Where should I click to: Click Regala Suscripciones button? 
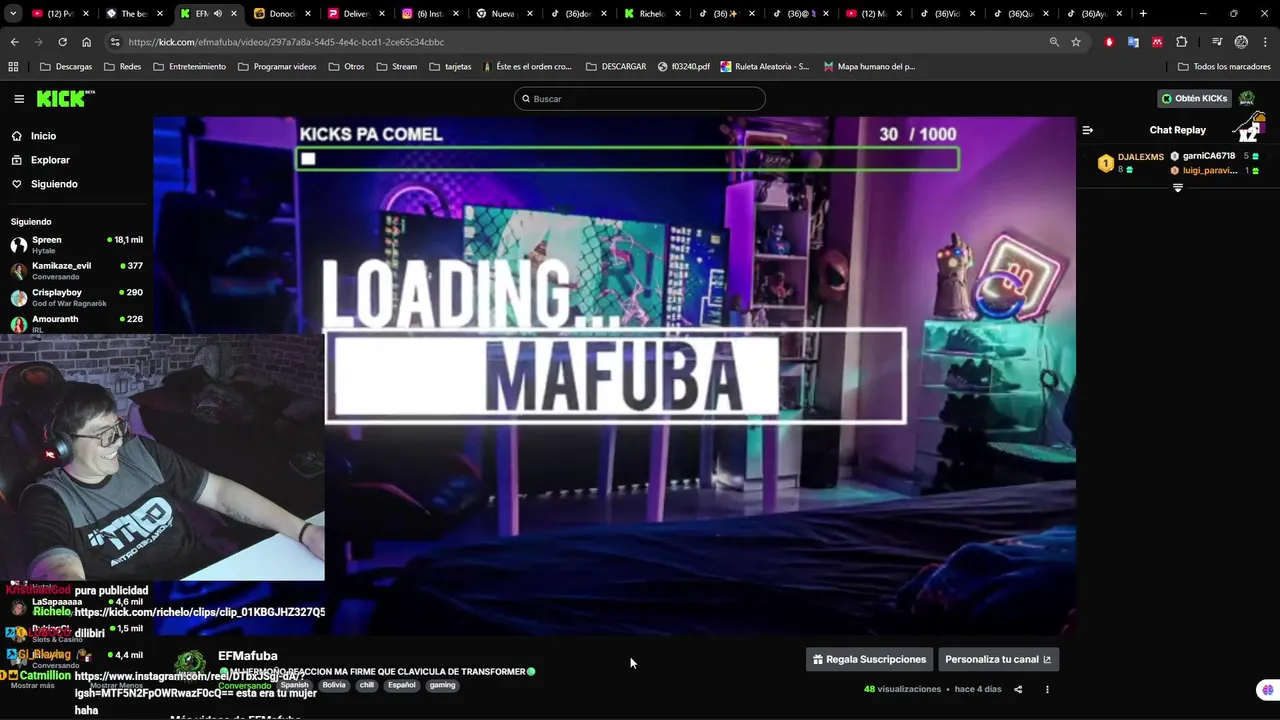[x=869, y=659]
